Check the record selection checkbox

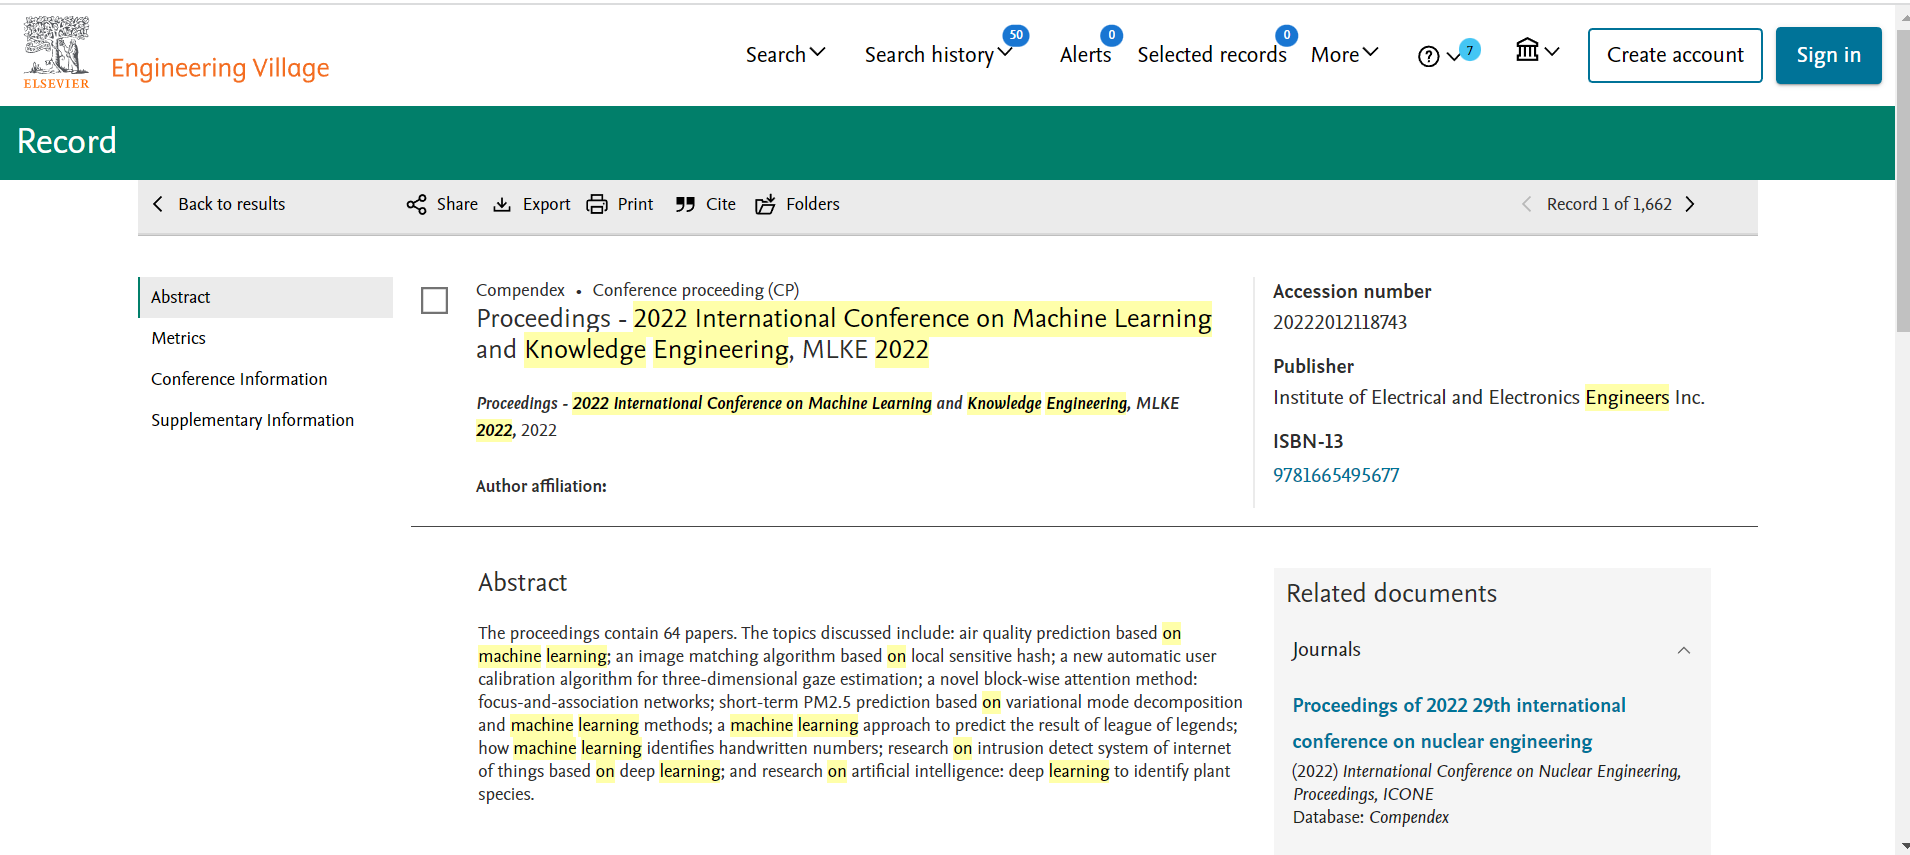[434, 300]
